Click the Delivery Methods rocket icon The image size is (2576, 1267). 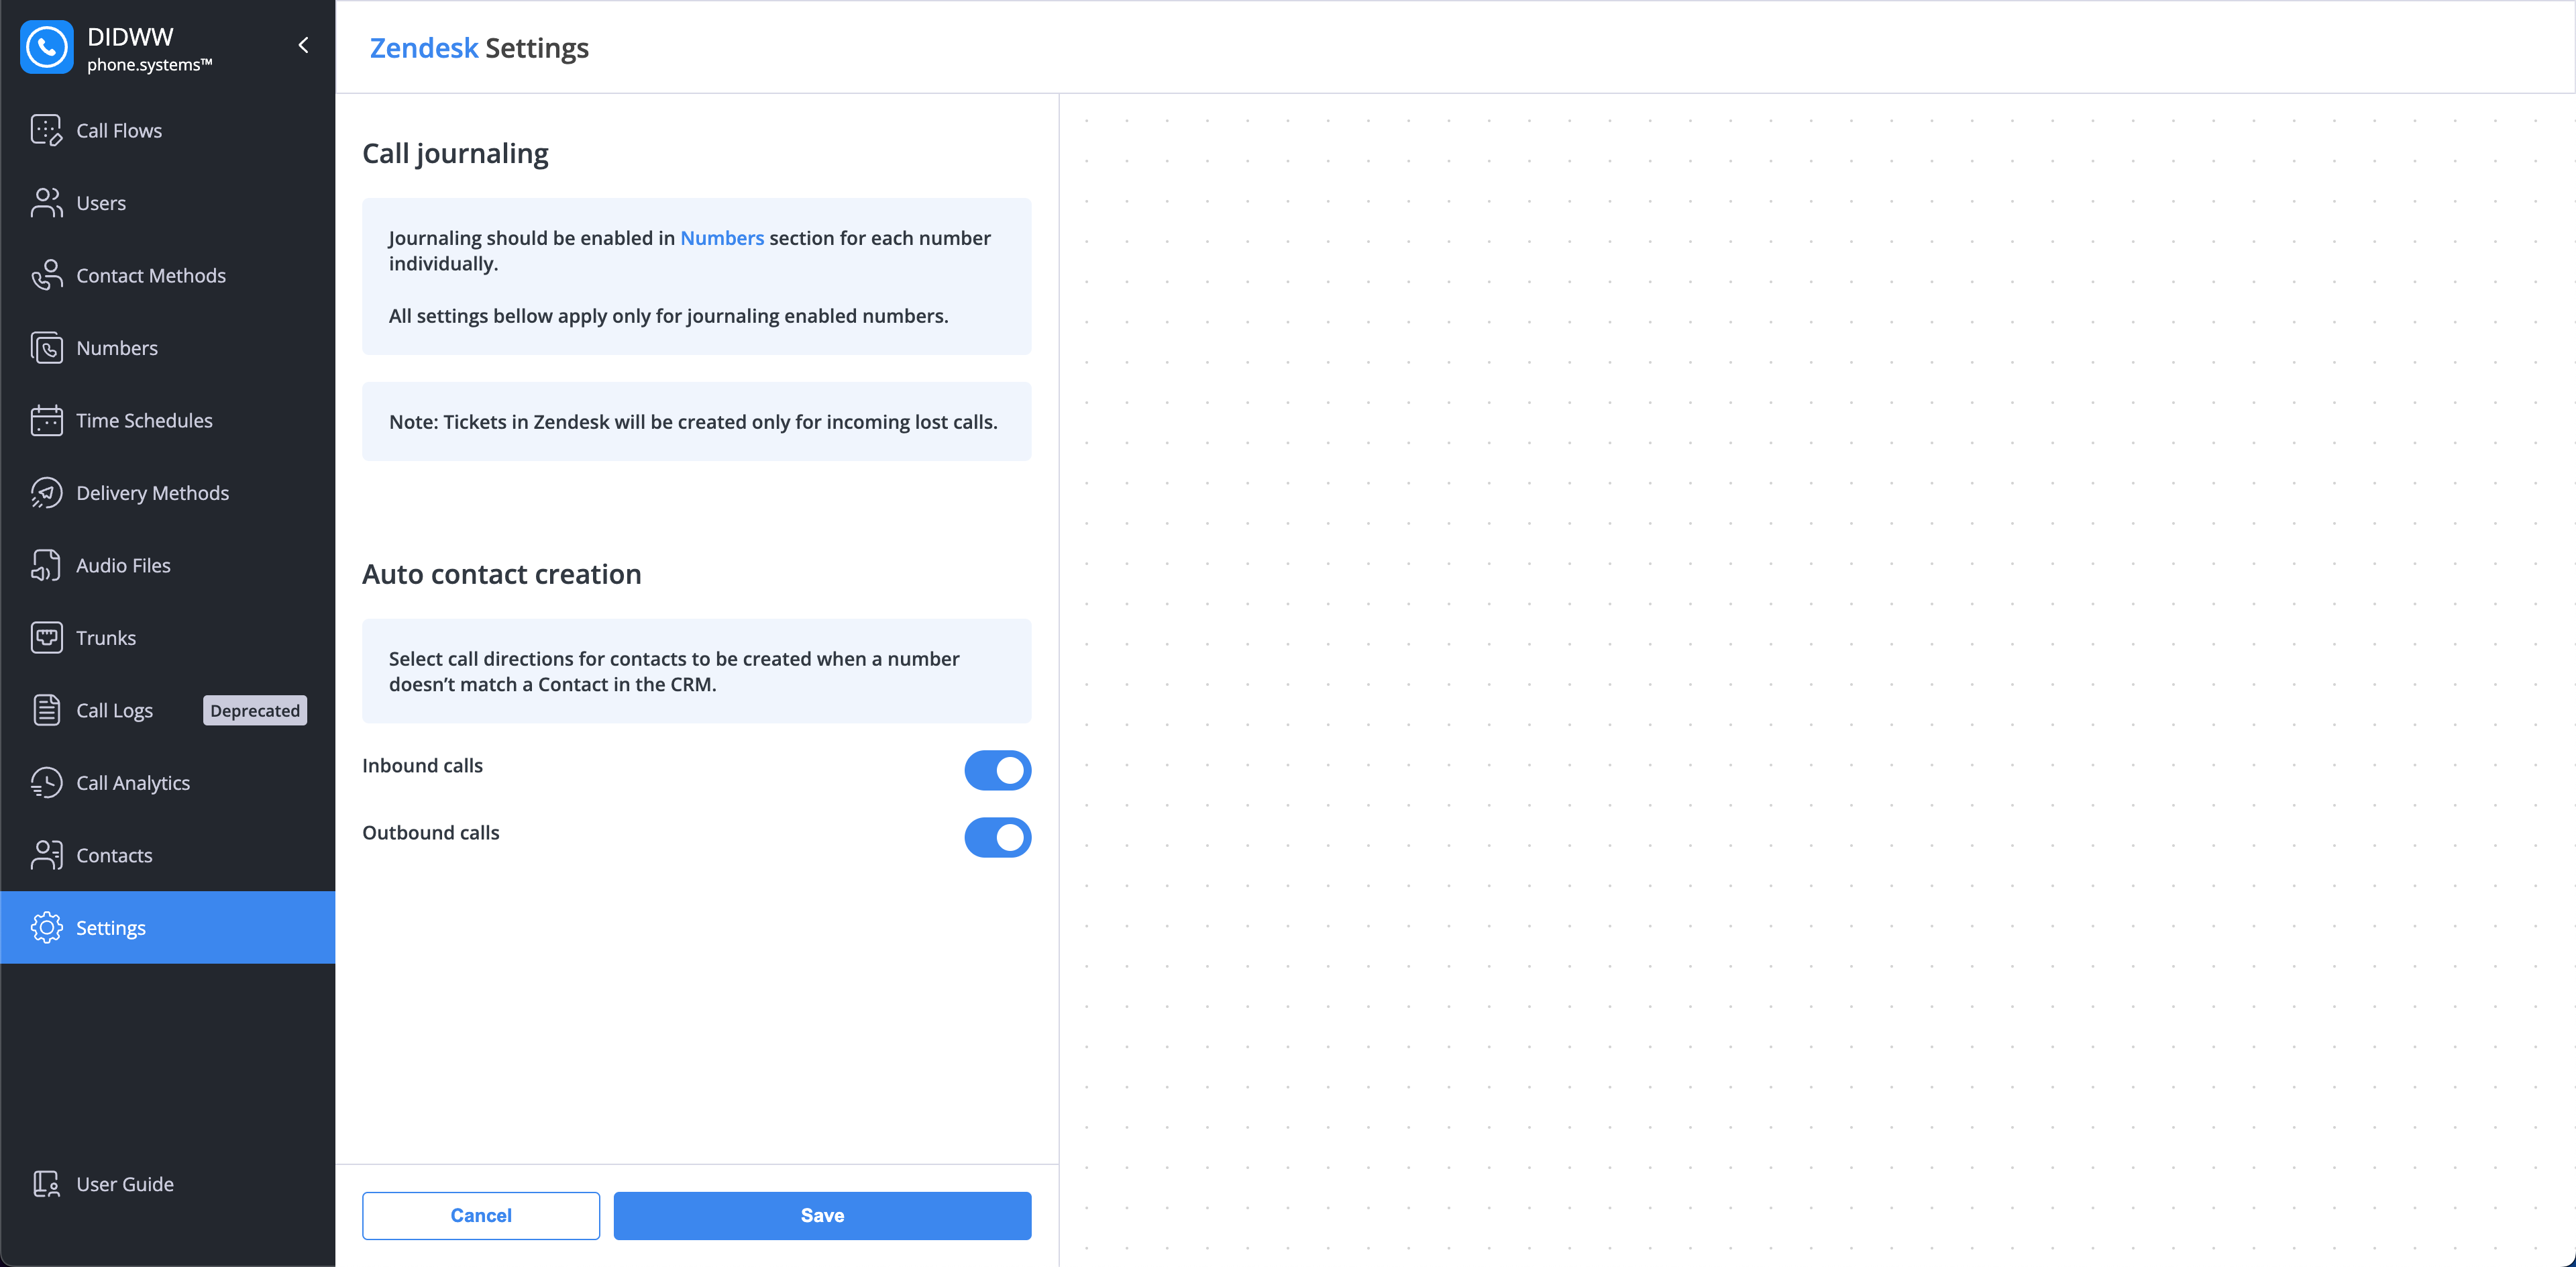46,493
